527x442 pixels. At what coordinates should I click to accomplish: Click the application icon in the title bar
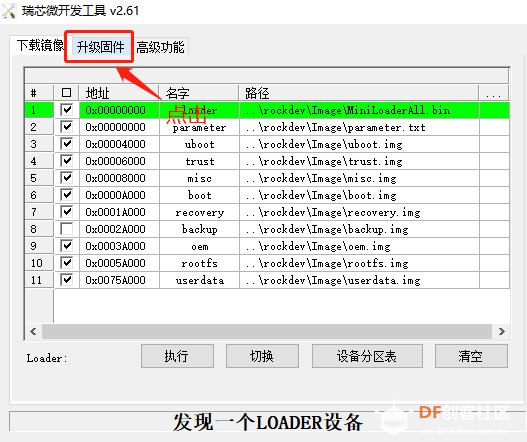[x=9, y=11]
